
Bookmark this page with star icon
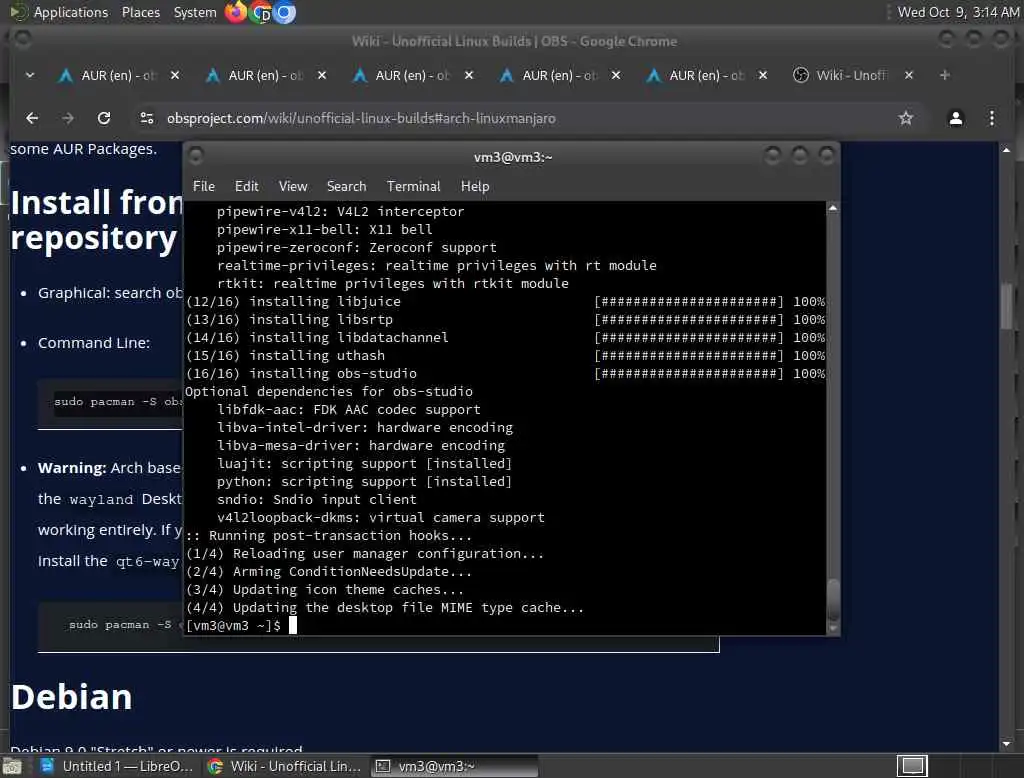(x=905, y=118)
